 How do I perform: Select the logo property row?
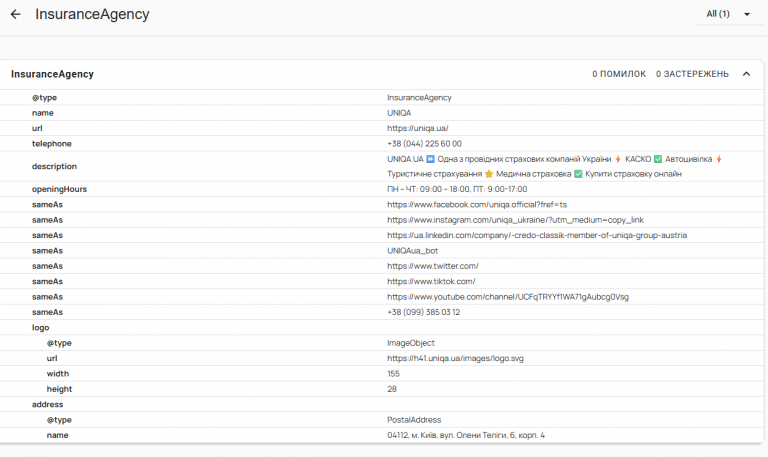point(382,328)
